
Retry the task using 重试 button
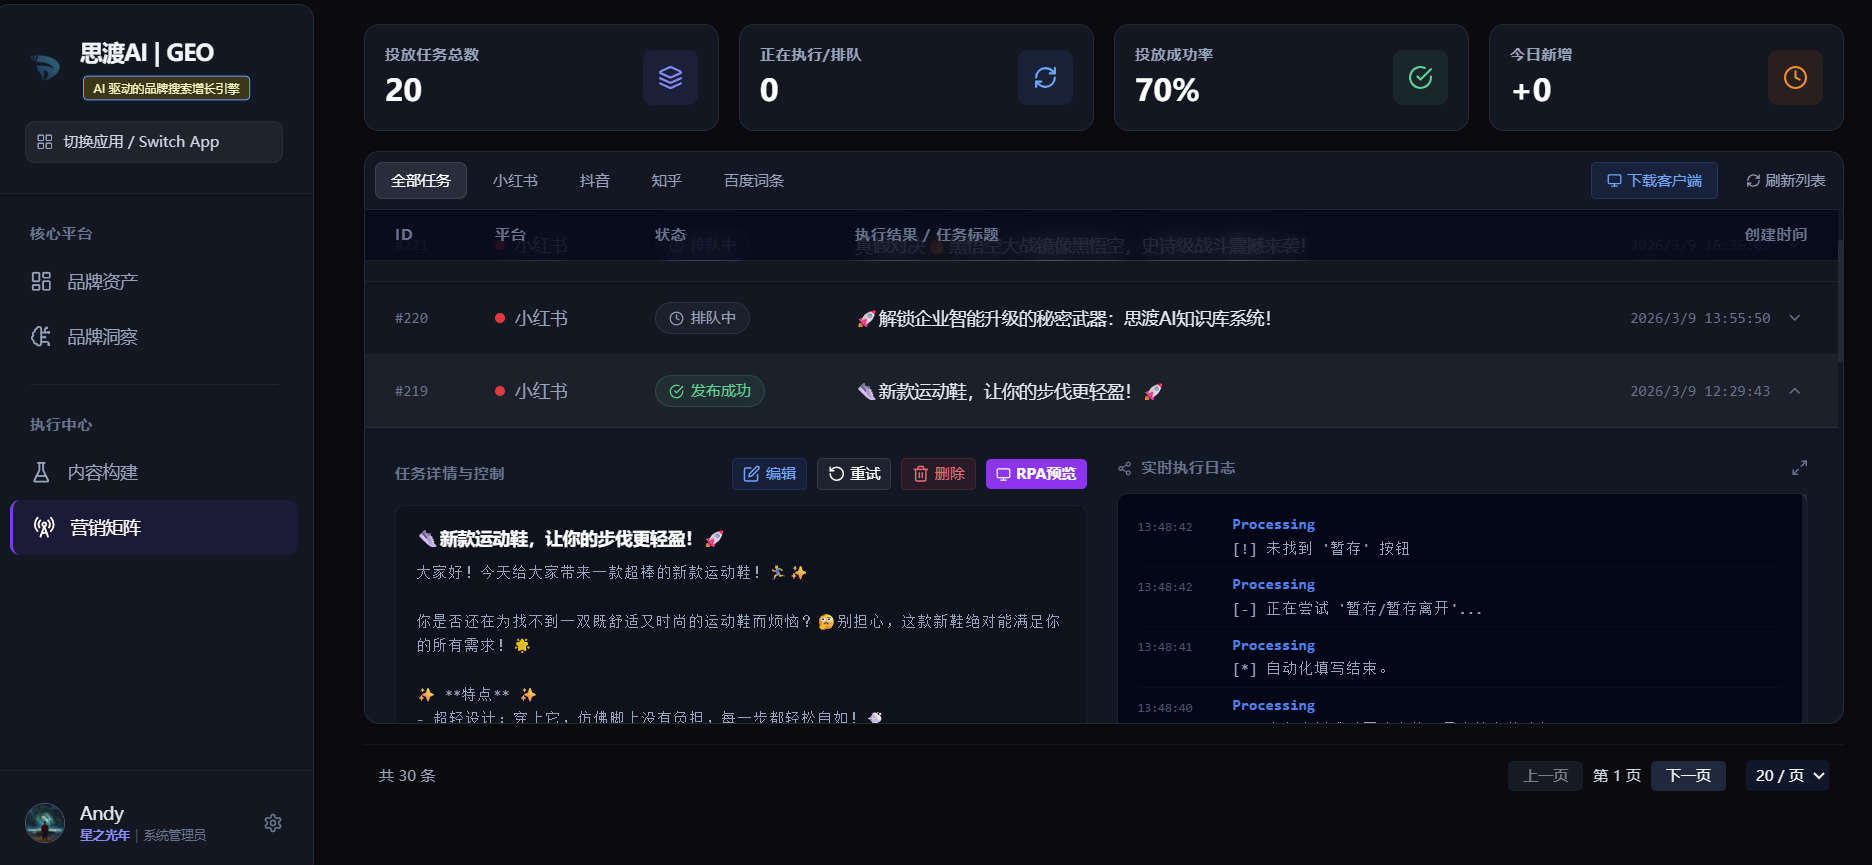point(854,474)
